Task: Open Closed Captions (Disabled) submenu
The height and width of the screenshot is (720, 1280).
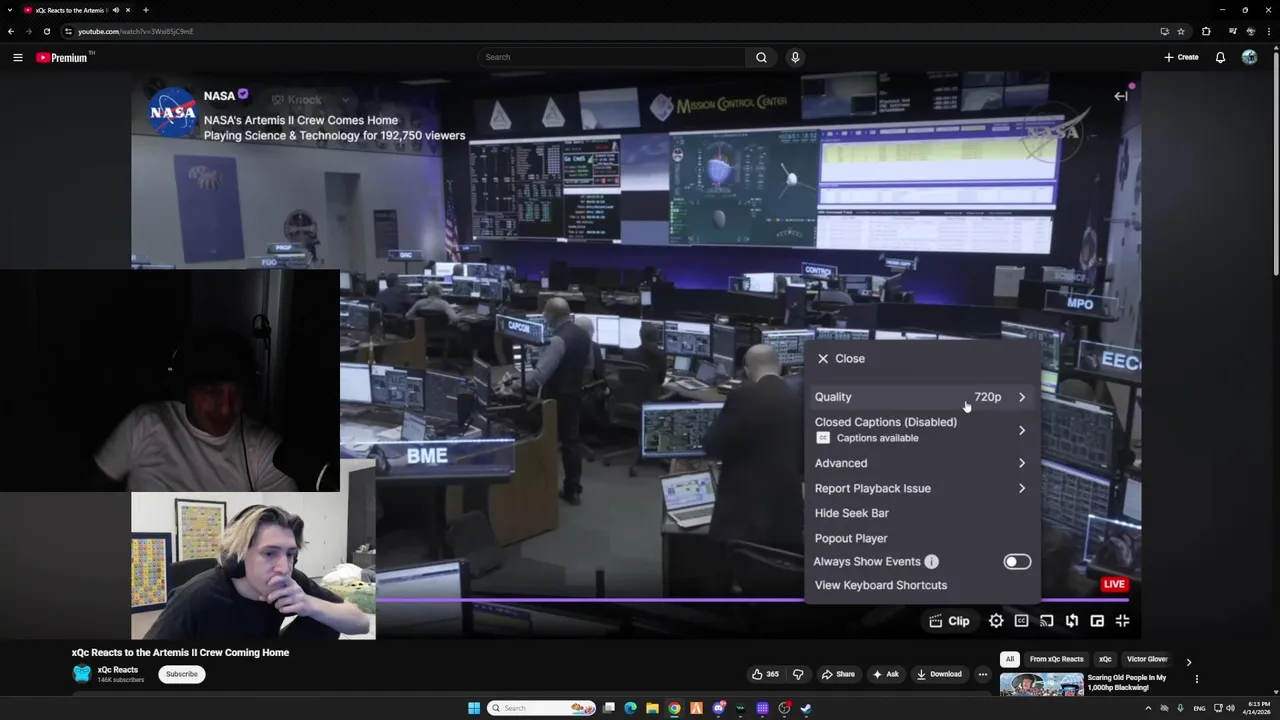Action: click(x=921, y=429)
